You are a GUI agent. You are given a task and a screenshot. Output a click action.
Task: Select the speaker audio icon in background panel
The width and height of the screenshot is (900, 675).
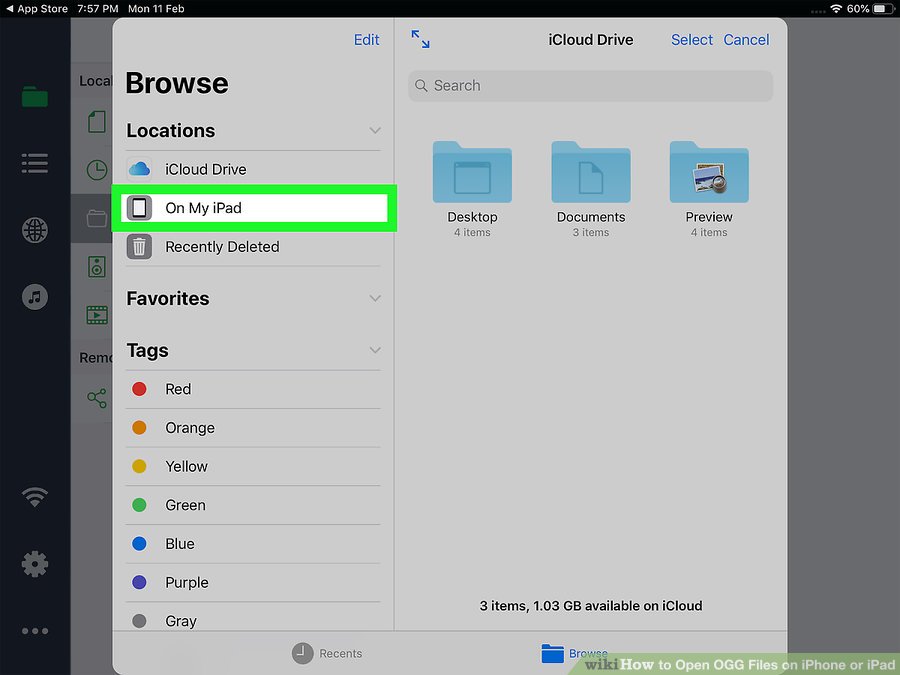pos(96,267)
